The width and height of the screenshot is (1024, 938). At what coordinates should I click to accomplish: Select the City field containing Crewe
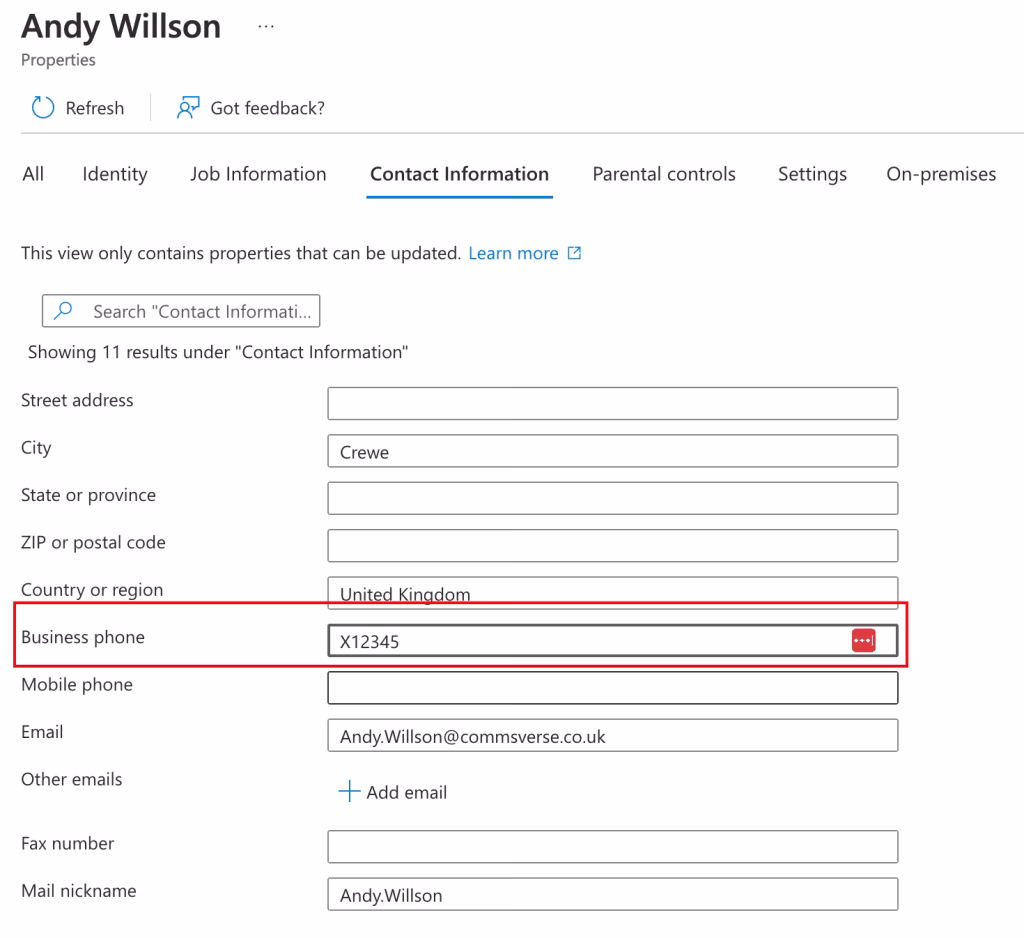coord(612,451)
